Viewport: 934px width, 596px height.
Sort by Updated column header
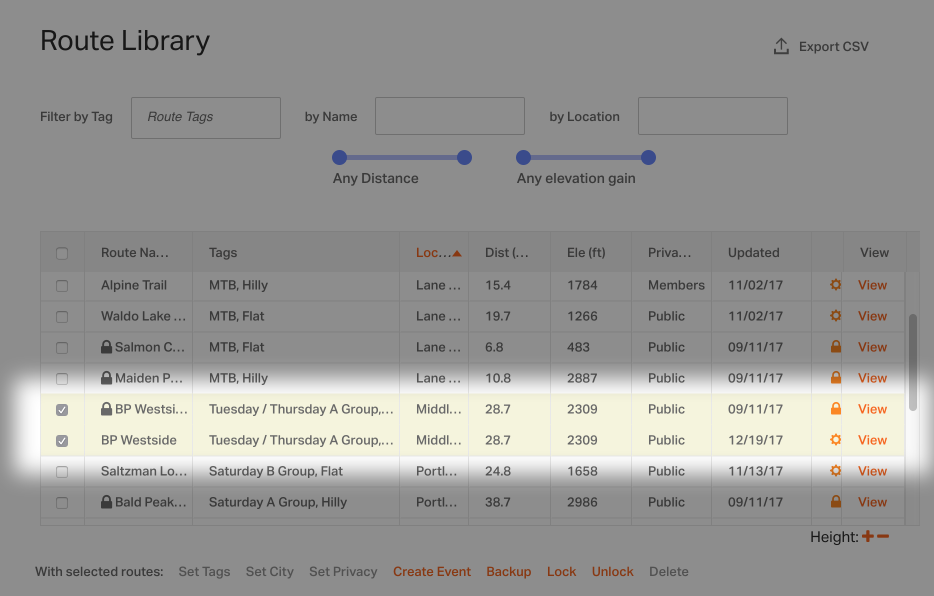coord(754,252)
